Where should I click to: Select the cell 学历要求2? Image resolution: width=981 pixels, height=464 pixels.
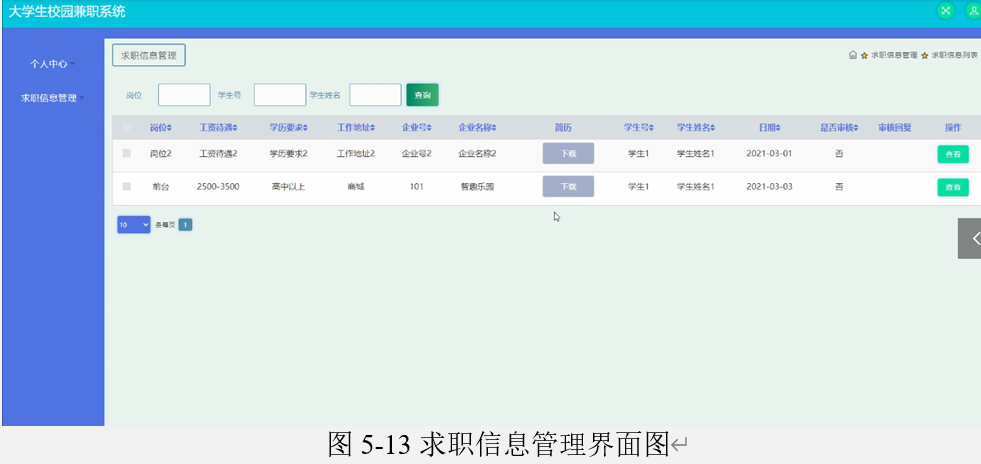coord(288,153)
